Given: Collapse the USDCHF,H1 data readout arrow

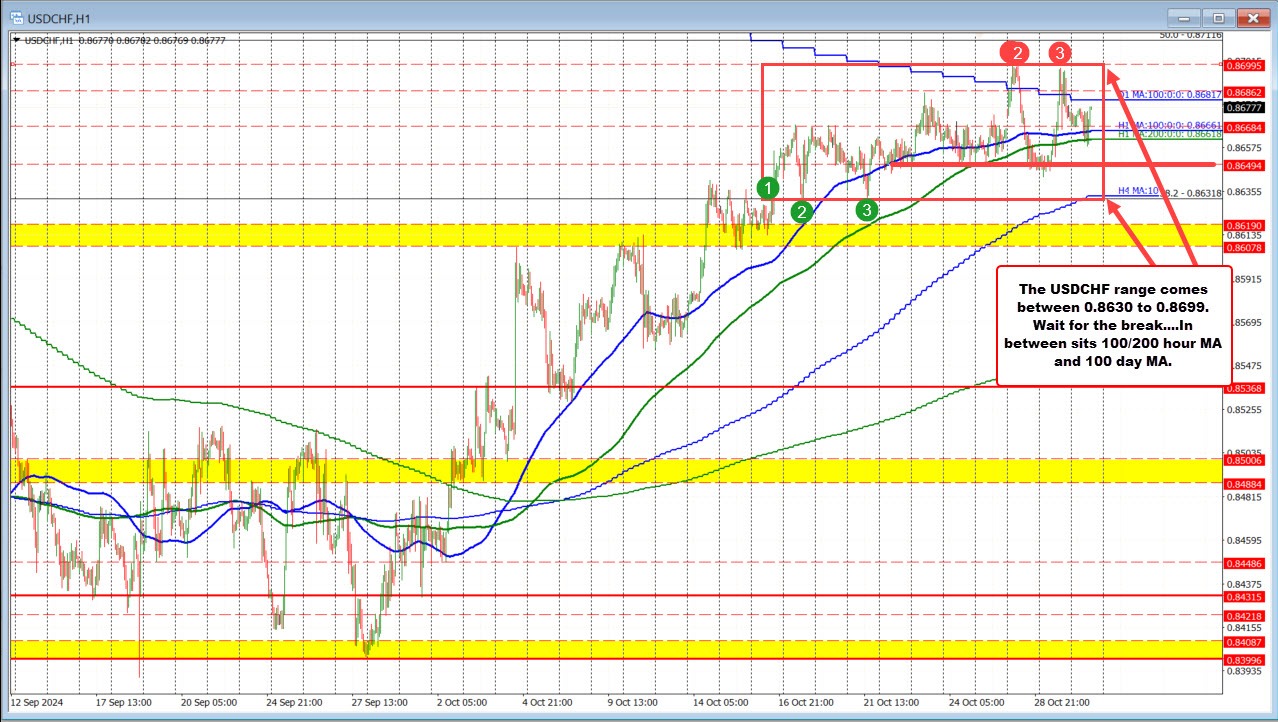Looking at the screenshot, I should 16,40.
